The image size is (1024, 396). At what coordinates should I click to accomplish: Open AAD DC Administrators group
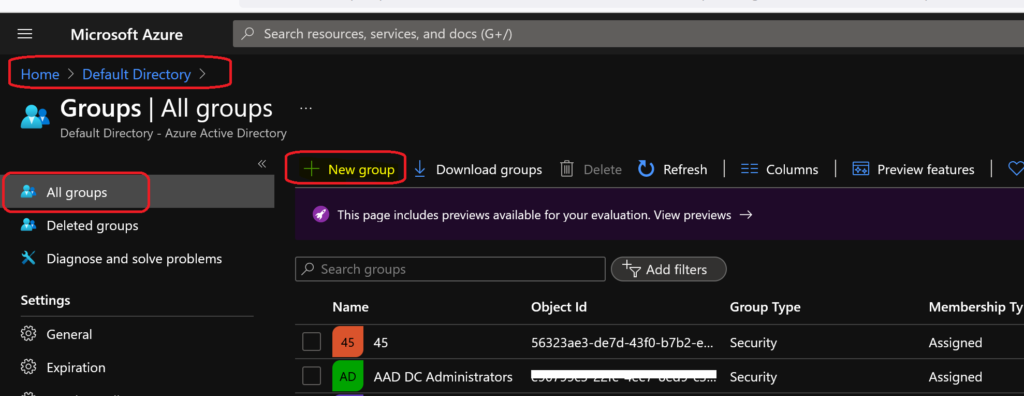tap(443, 377)
